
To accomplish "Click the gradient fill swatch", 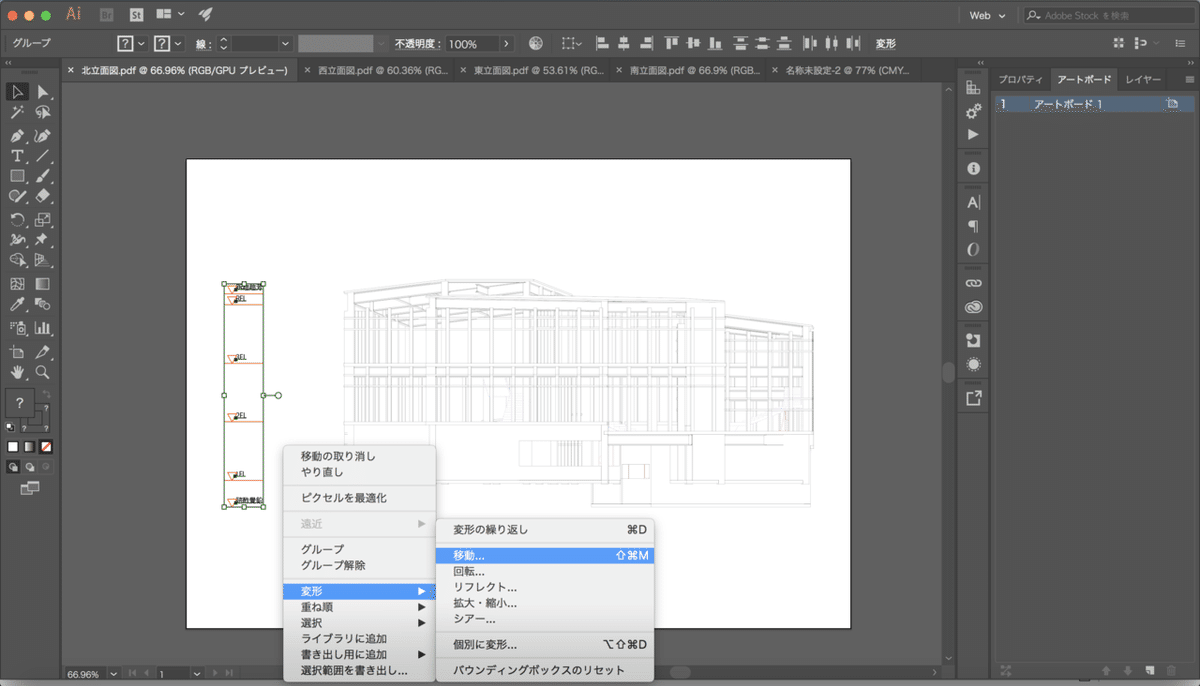I will click(29, 447).
